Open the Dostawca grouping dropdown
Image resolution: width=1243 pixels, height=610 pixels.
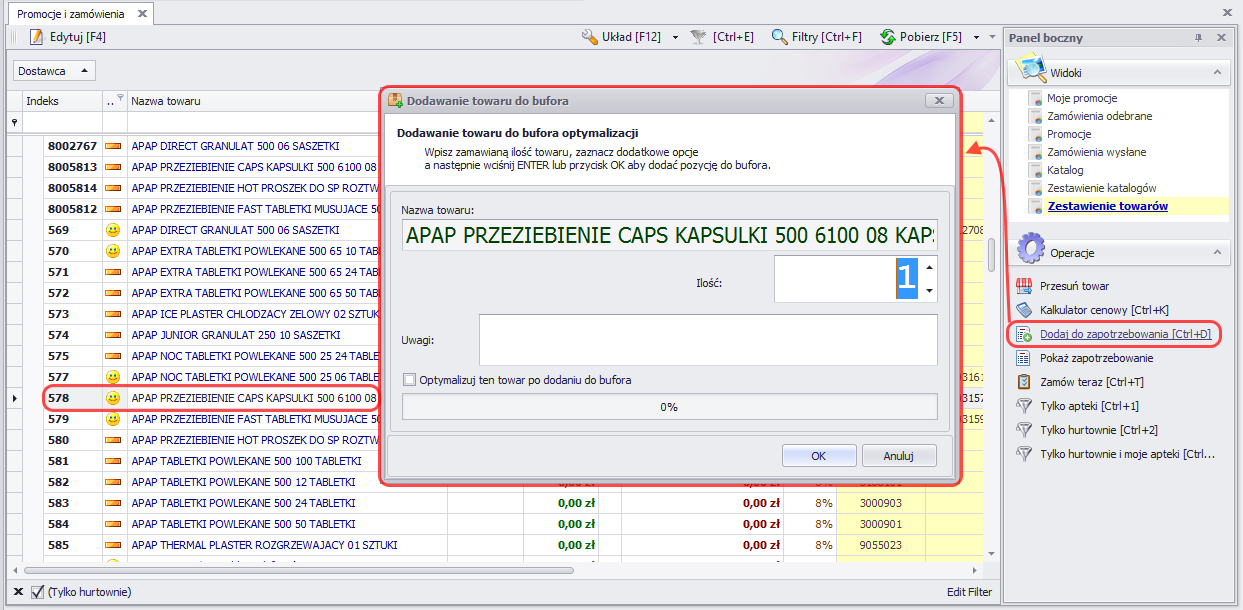56,71
